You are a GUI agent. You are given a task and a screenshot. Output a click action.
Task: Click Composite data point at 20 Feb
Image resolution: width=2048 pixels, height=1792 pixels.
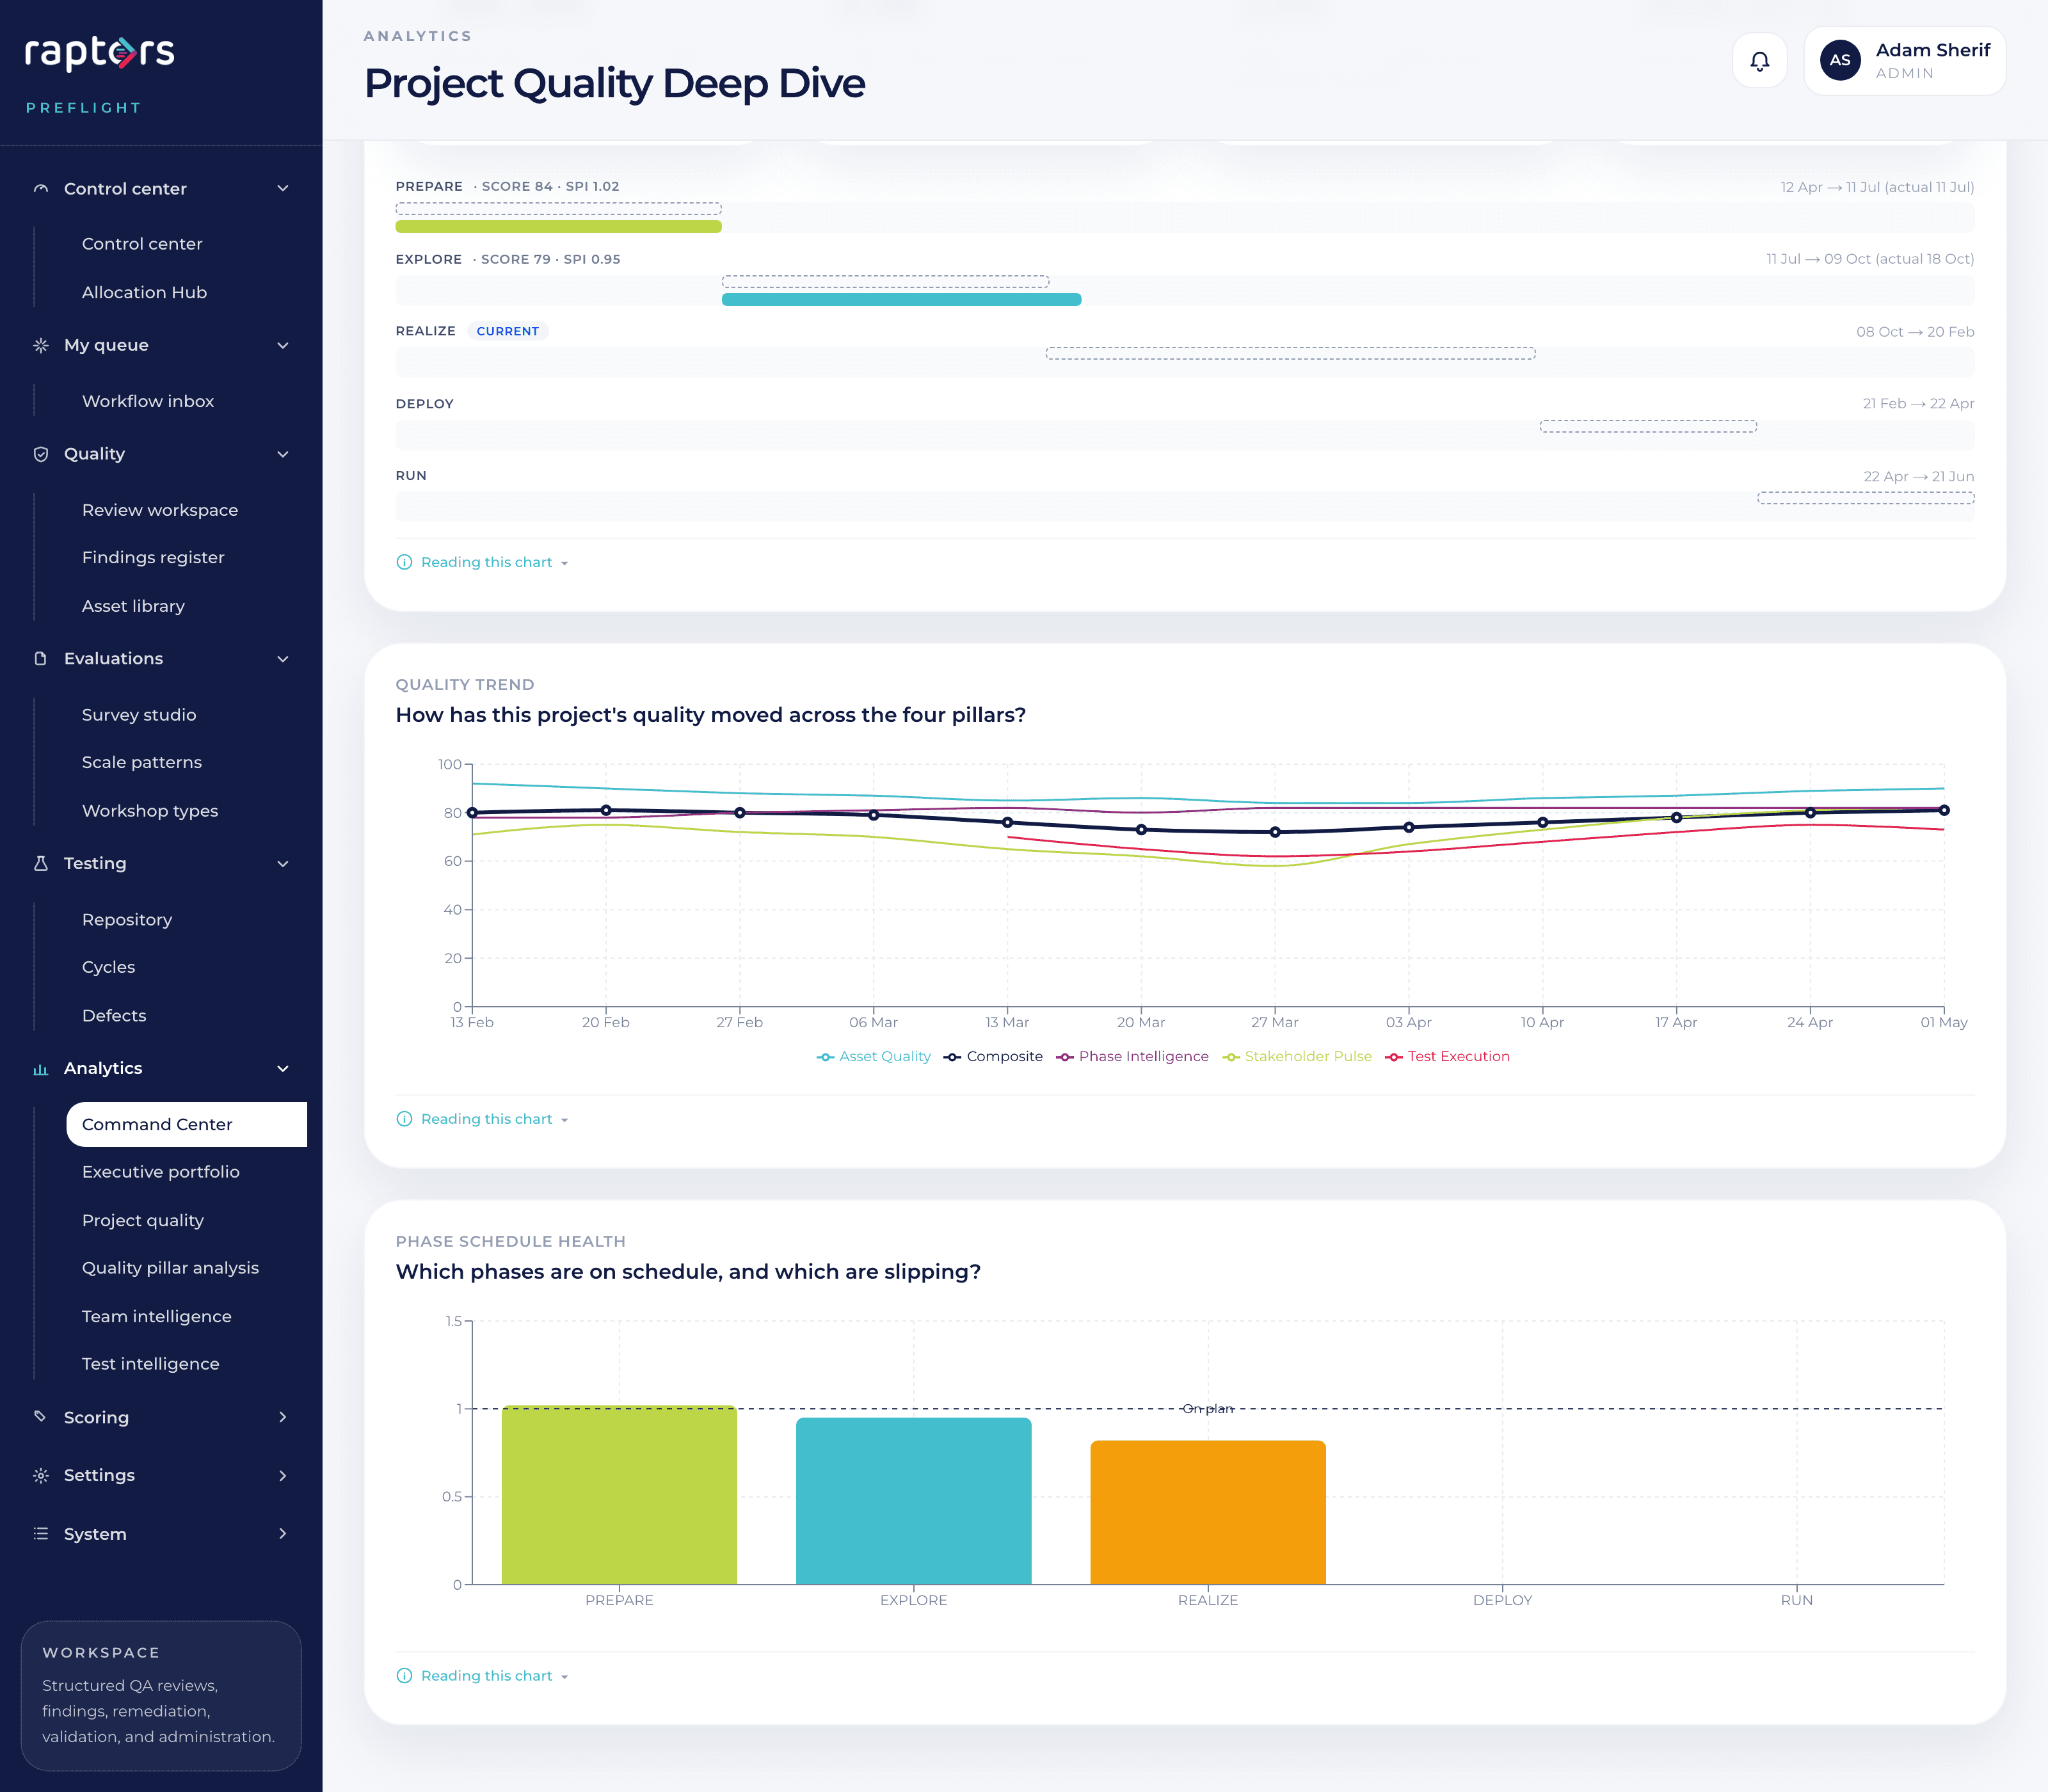tap(606, 810)
